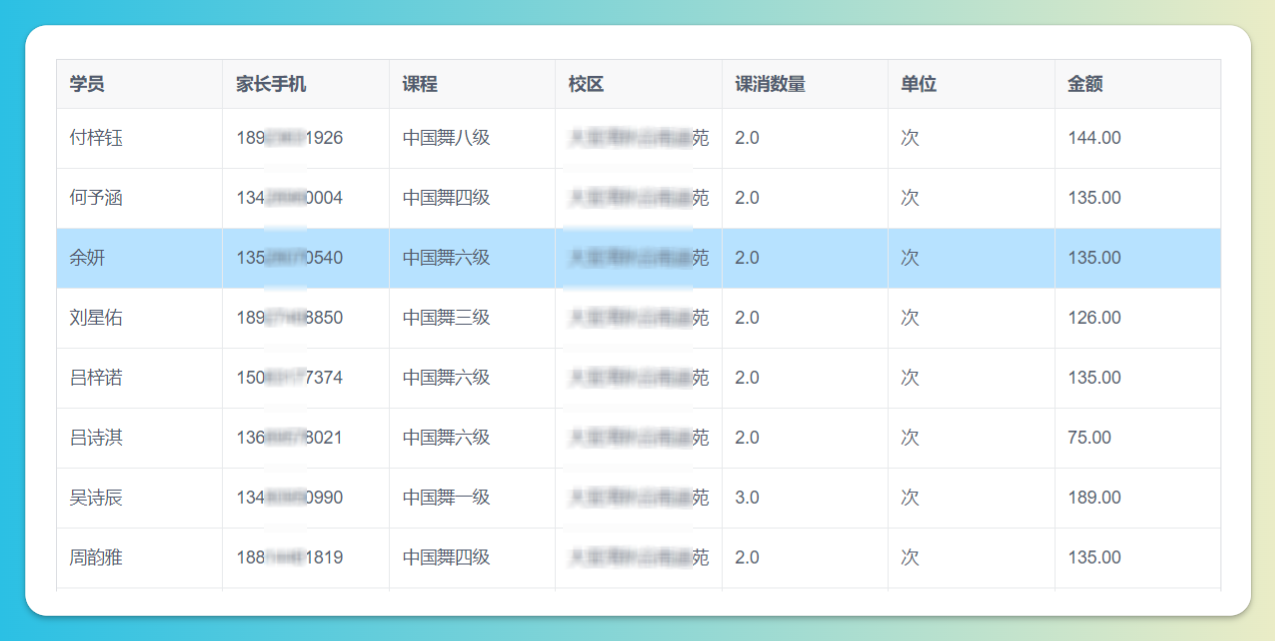
Task: Select student name 何予涵
Action: (x=96, y=198)
